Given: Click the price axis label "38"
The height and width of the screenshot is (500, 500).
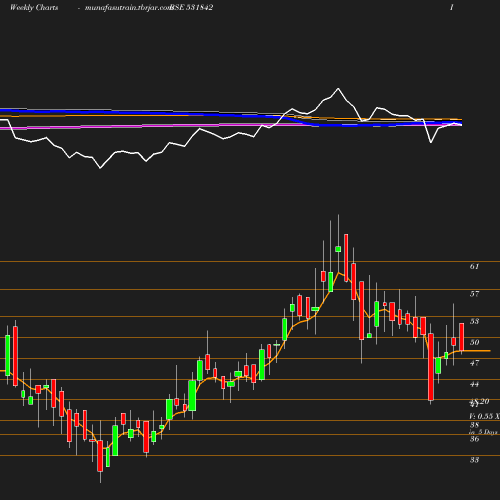Looking at the screenshot, I should point(474,425).
